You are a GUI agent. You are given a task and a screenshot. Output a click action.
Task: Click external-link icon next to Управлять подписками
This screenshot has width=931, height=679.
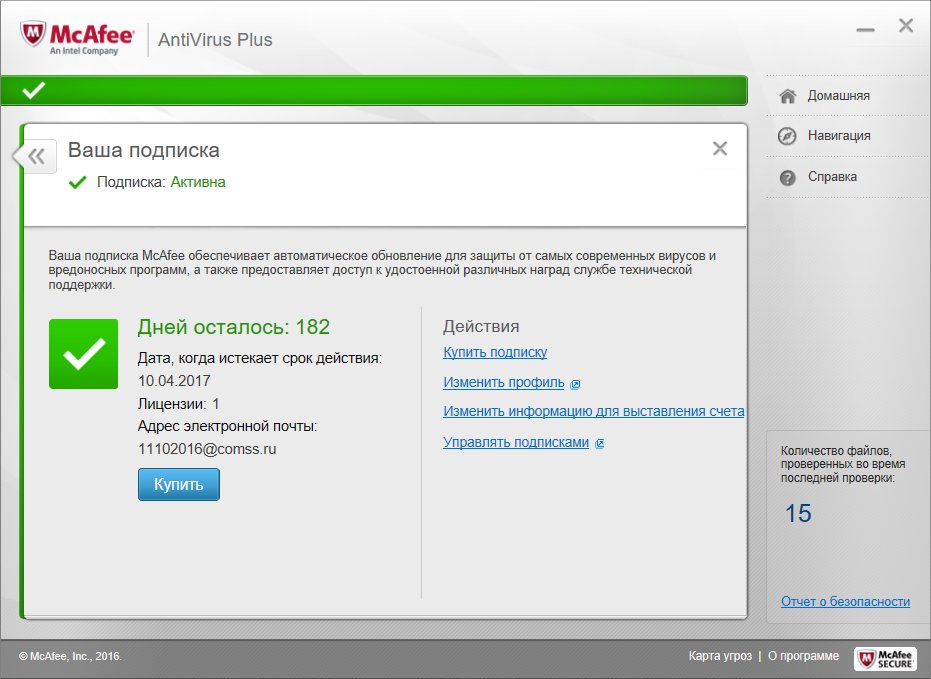tap(600, 443)
